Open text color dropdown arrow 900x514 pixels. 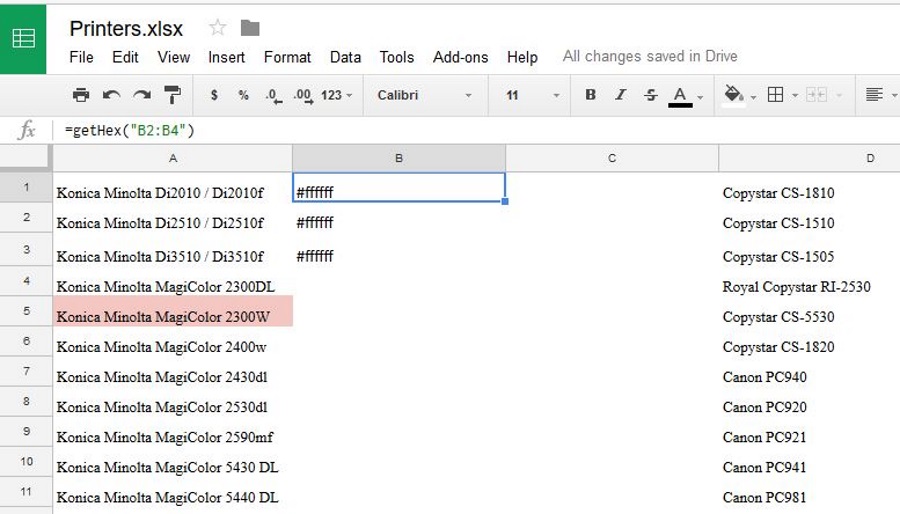700,97
